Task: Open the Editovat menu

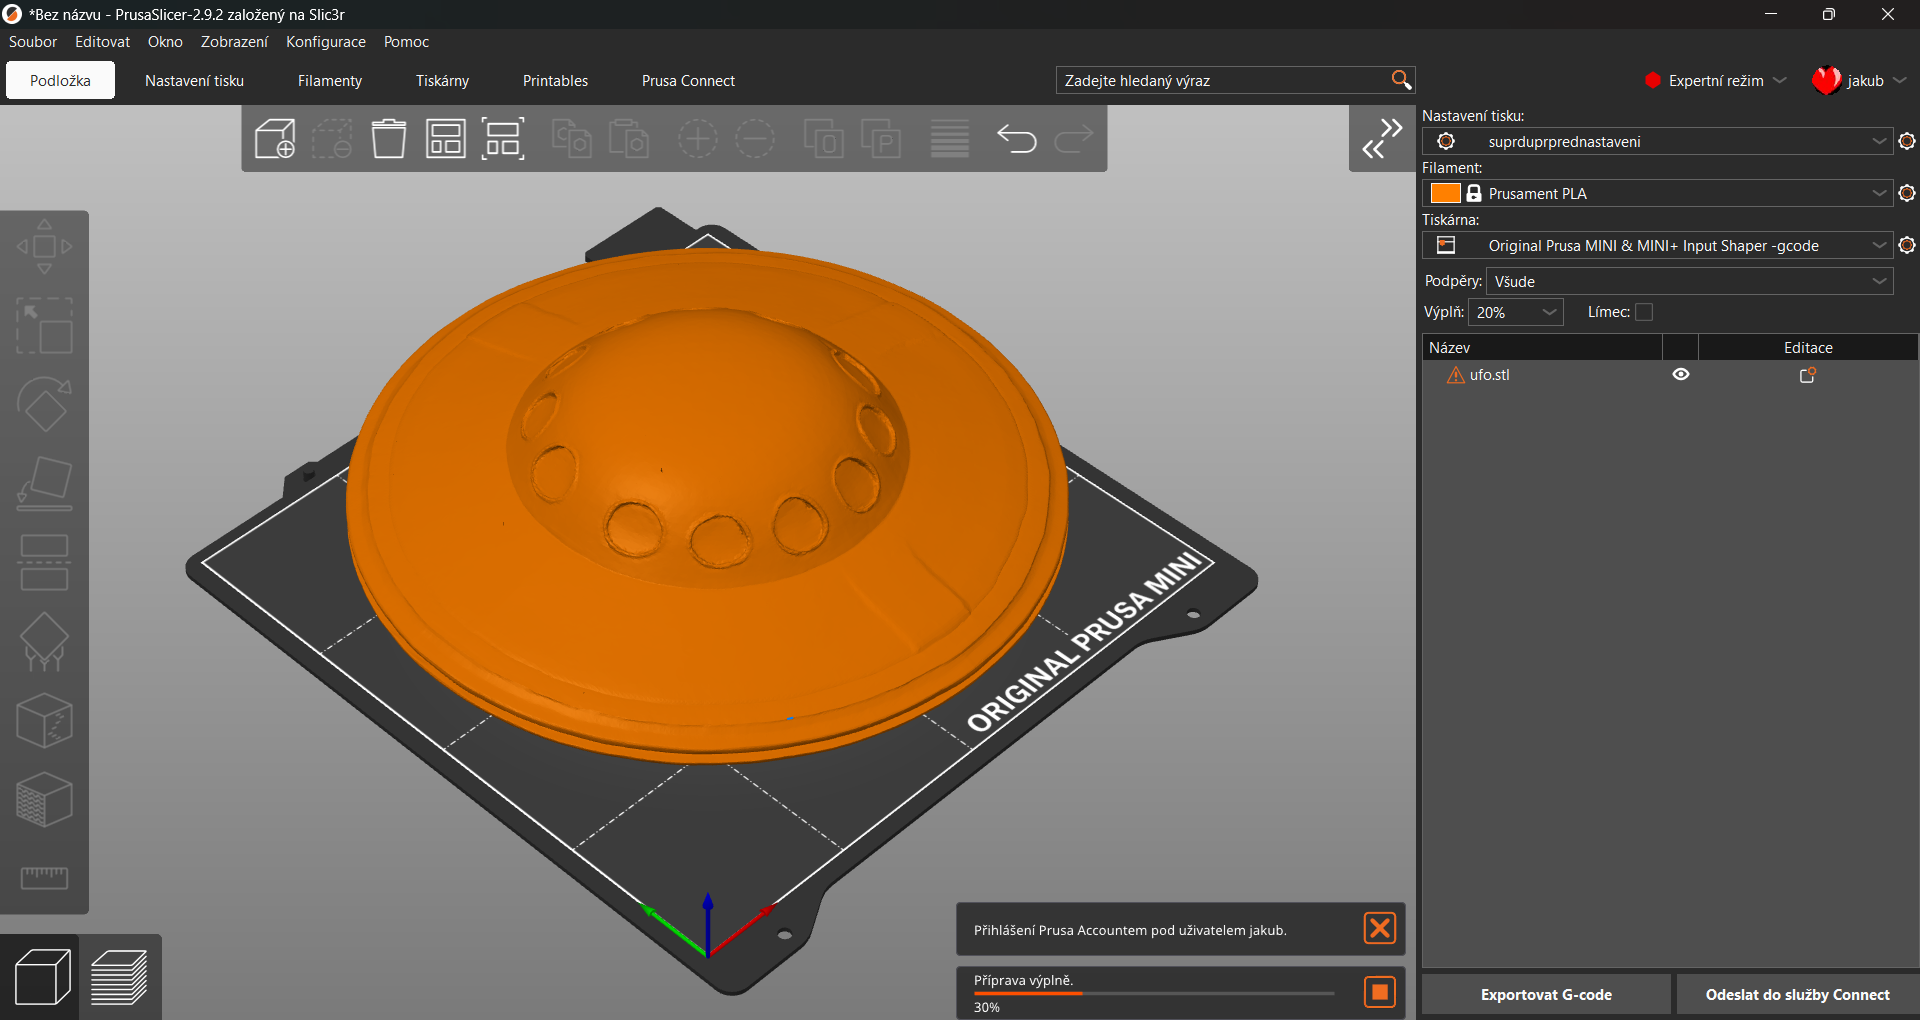Action: coord(102,42)
